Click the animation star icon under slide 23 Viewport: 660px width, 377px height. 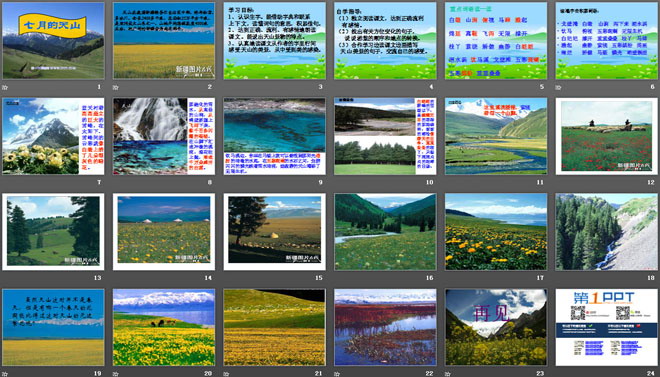point(447,374)
